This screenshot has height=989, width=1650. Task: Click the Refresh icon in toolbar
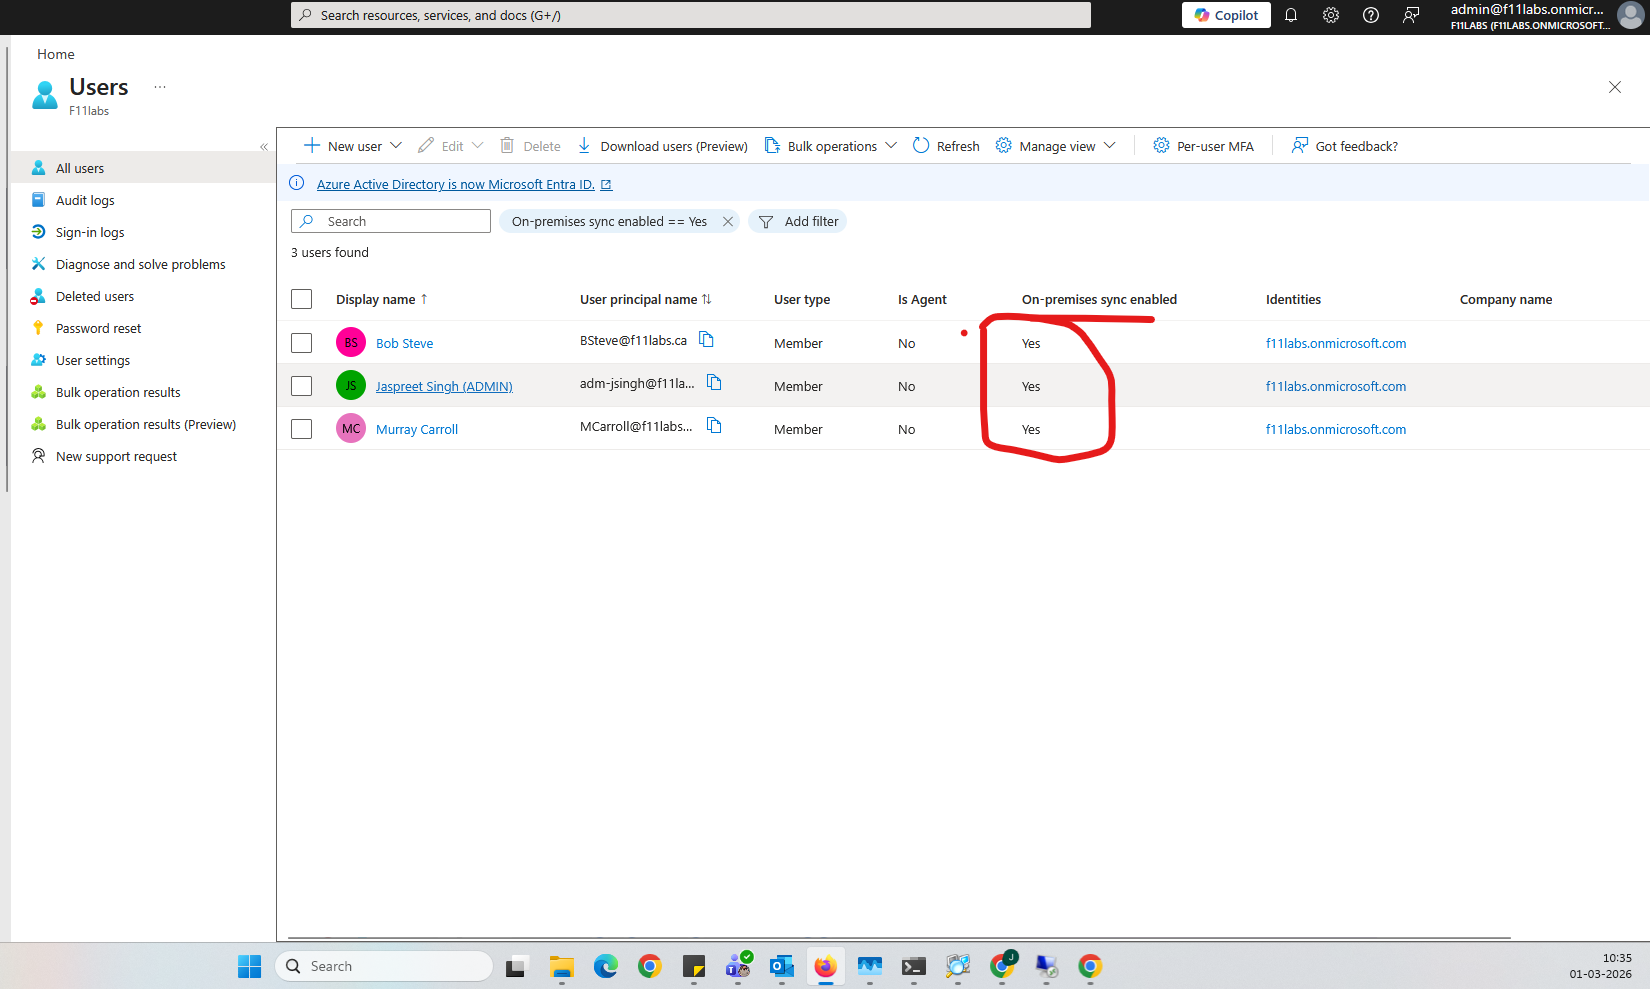921,146
